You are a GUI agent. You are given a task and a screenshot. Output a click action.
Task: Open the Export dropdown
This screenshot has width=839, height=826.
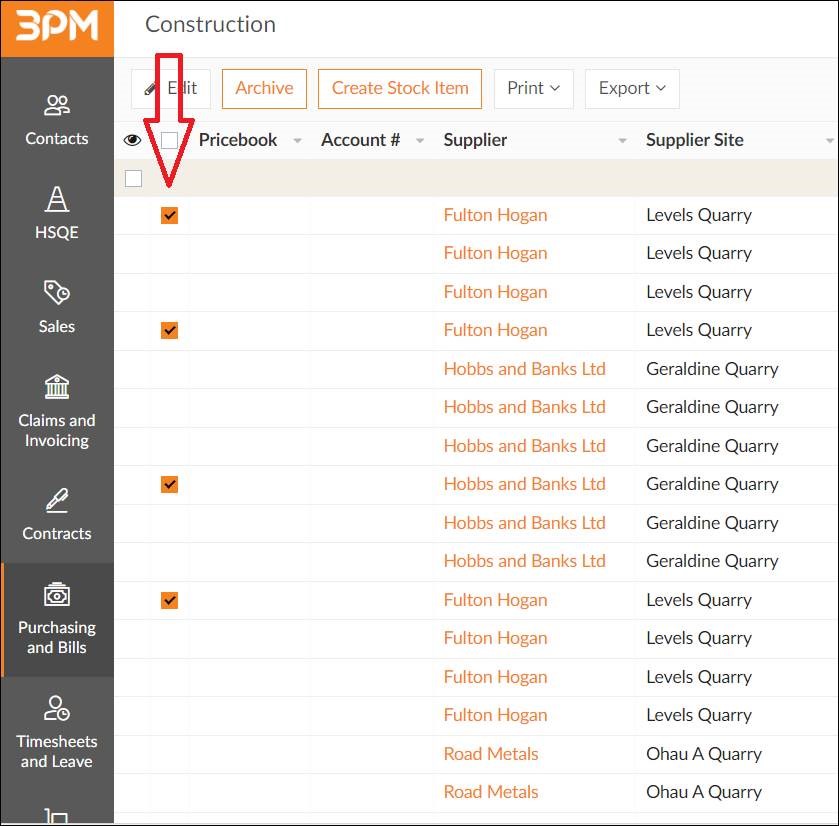(632, 88)
